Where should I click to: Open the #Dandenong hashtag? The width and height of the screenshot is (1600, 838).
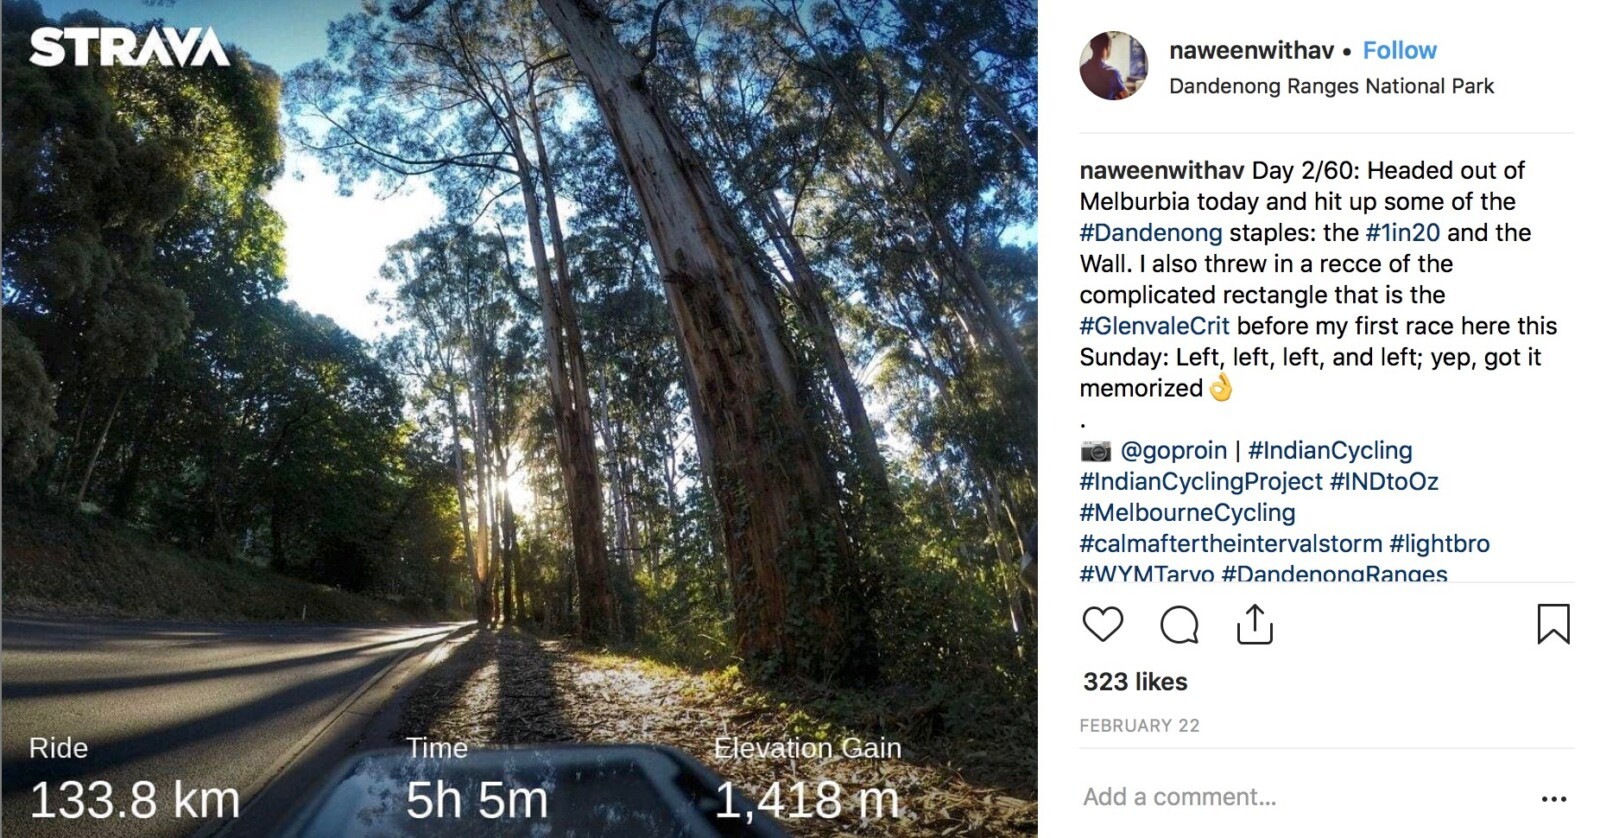[1151, 233]
